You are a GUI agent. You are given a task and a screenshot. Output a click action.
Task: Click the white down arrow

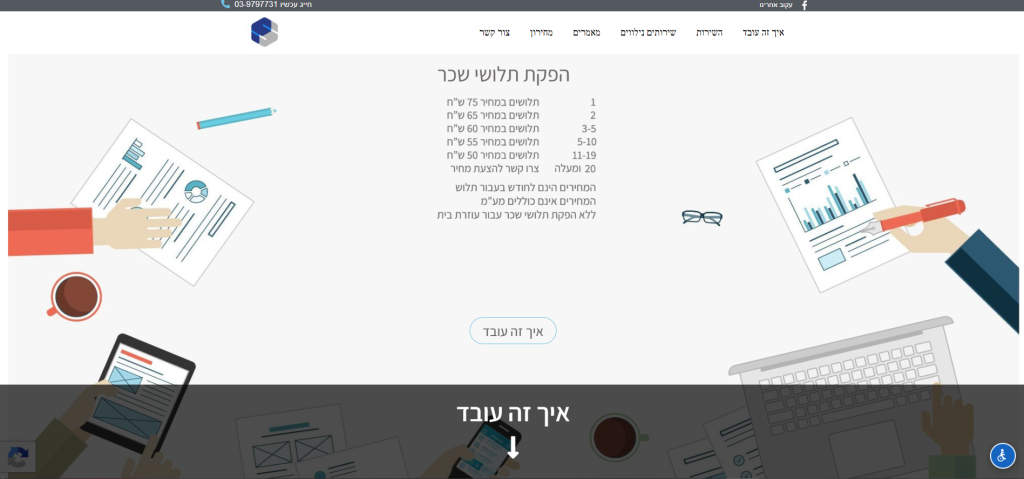pos(513,447)
